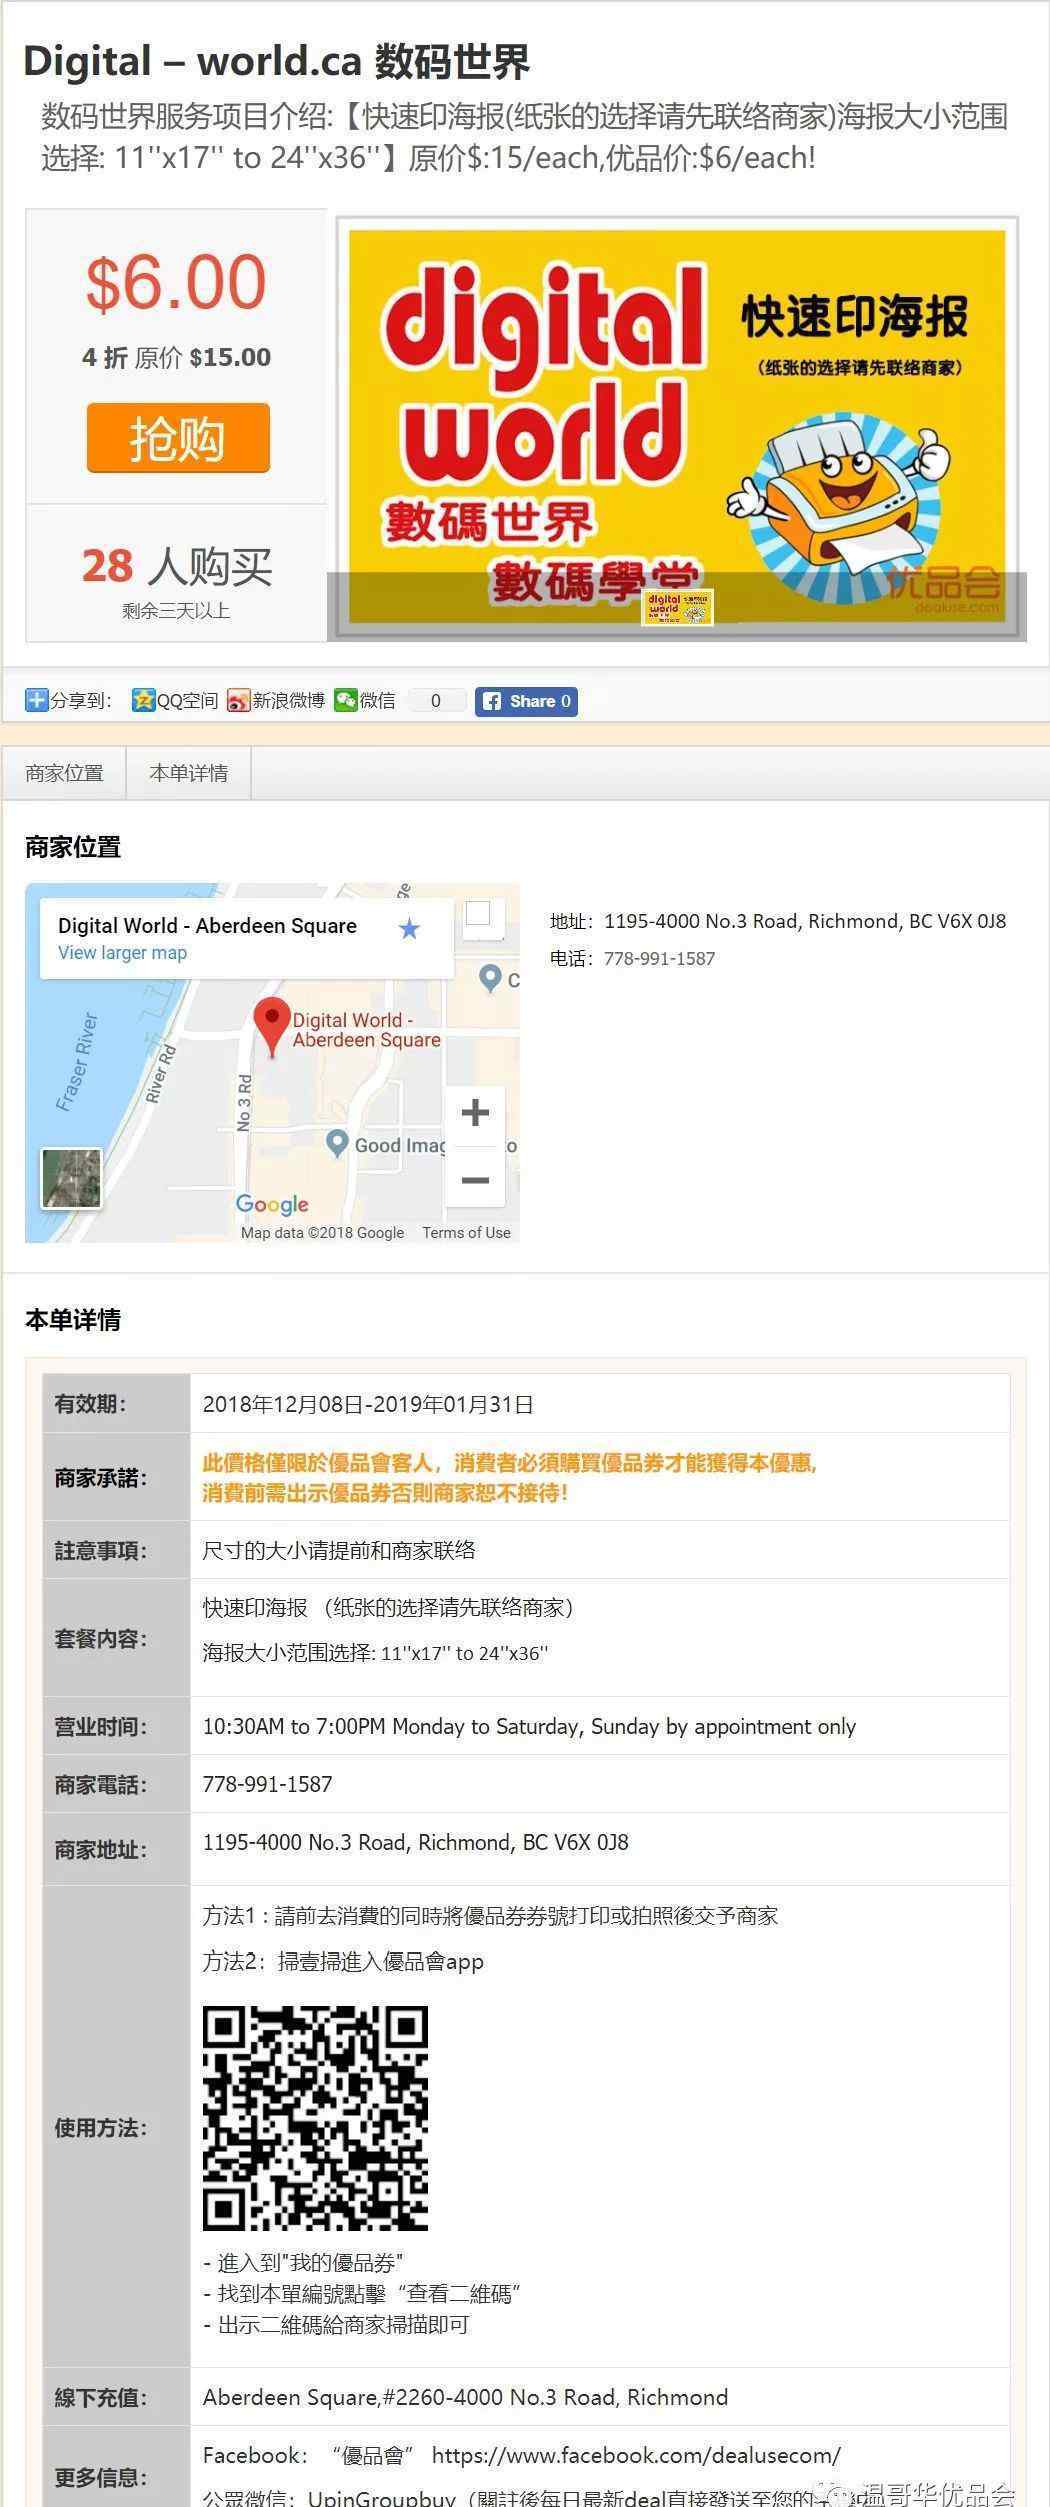Share to 微信 via the WeChat icon

click(346, 701)
